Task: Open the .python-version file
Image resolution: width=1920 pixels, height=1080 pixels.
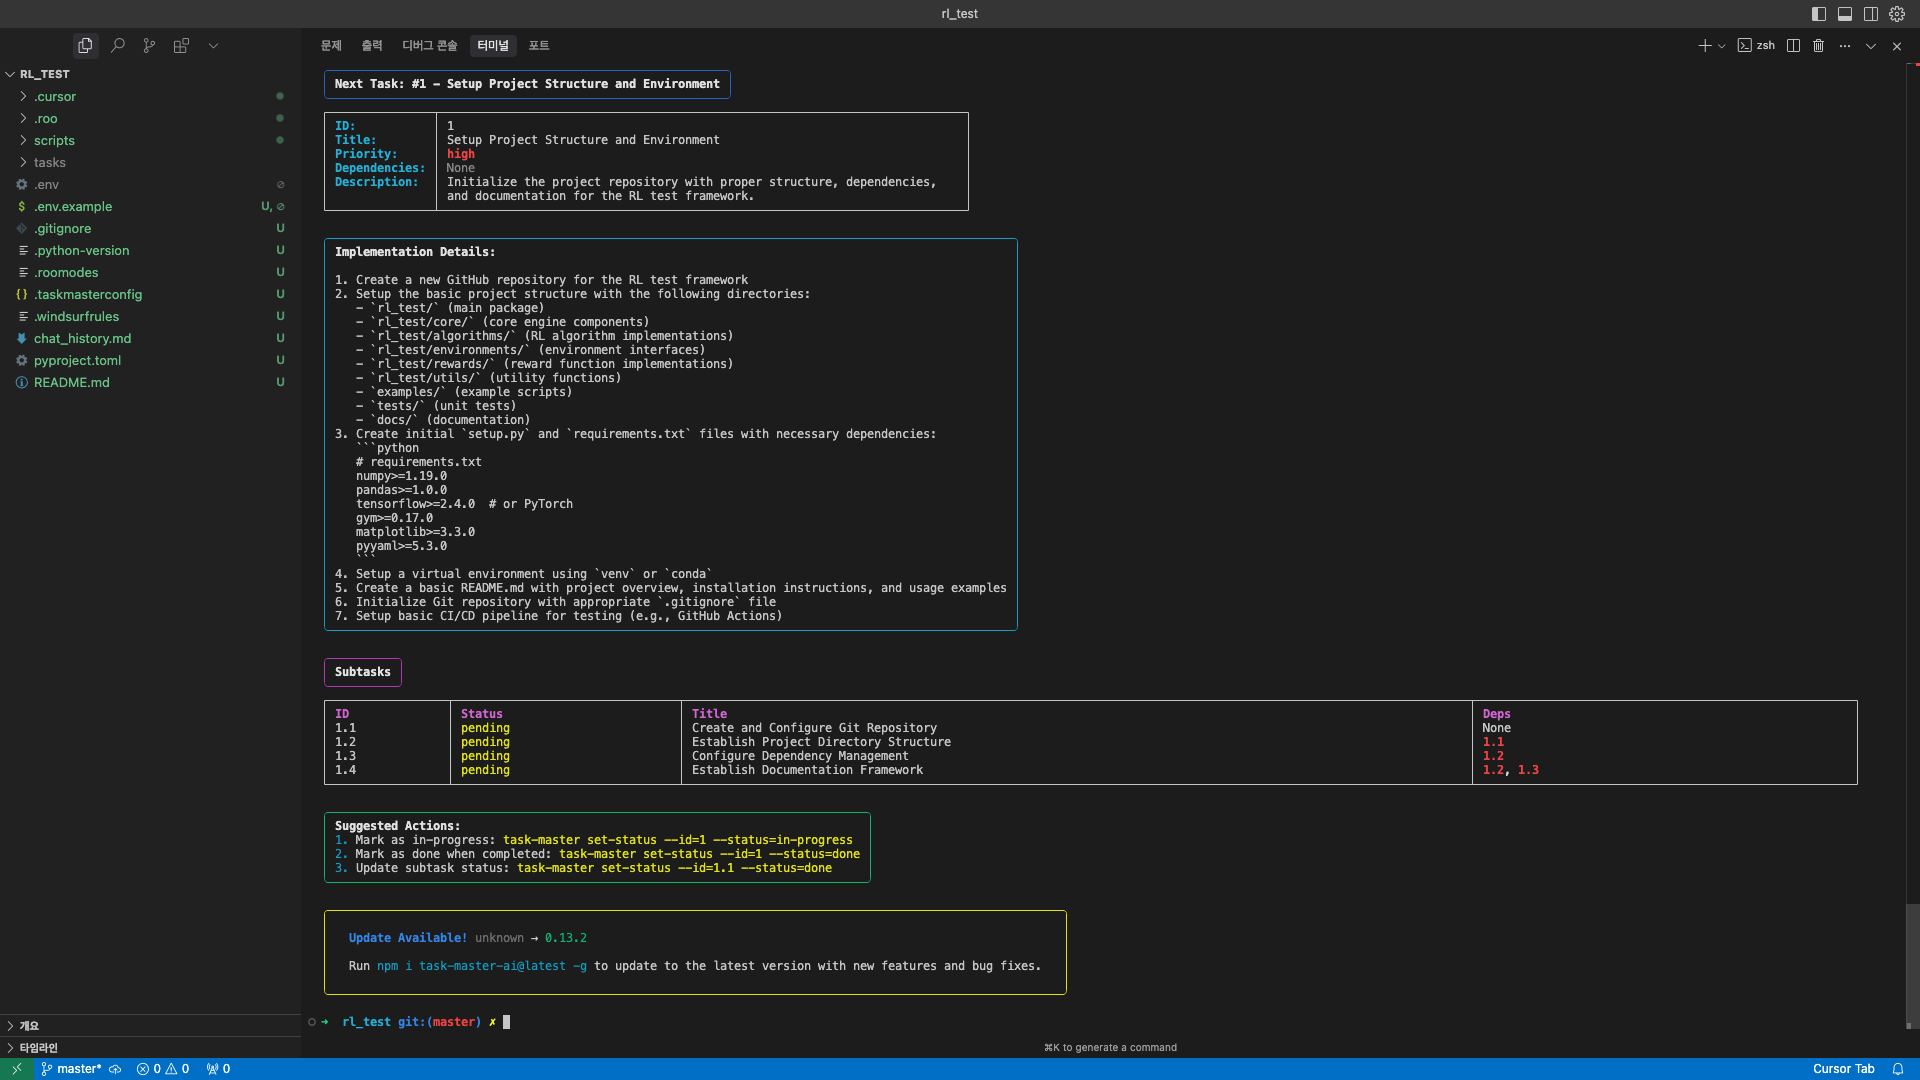Action: (x=150, y=251)
